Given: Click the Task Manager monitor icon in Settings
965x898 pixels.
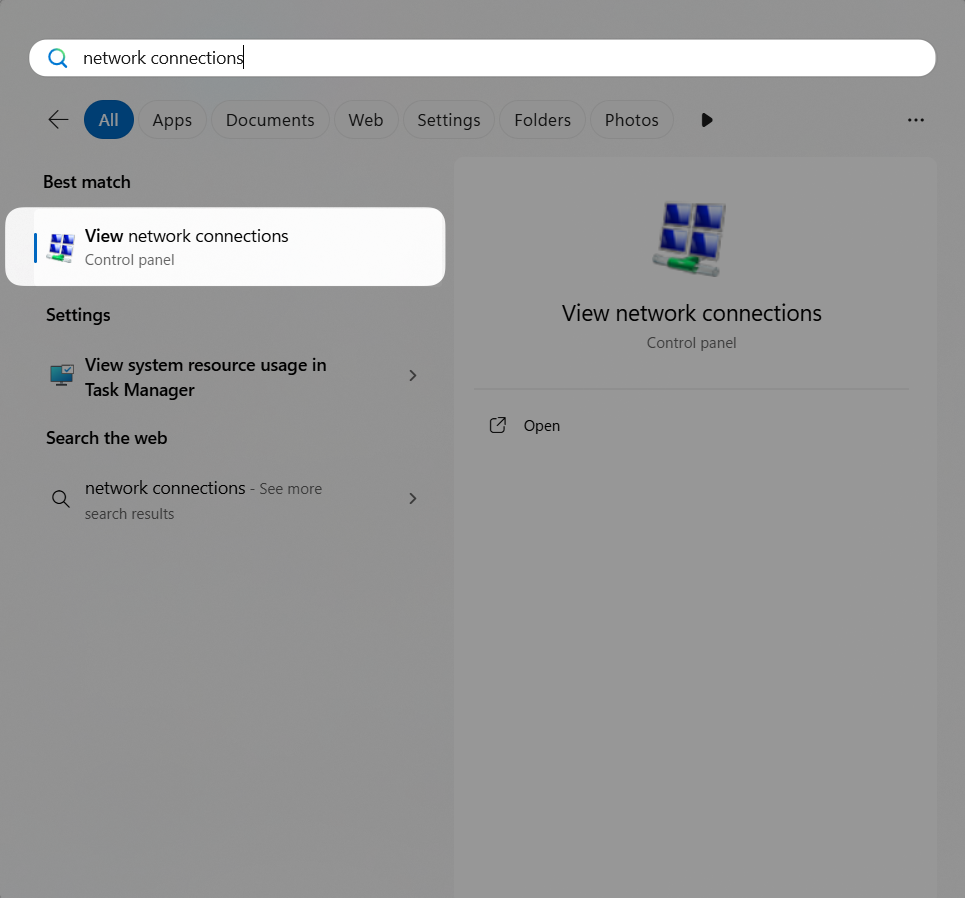Looking at the screenshot, I should [x=62, y=376].
